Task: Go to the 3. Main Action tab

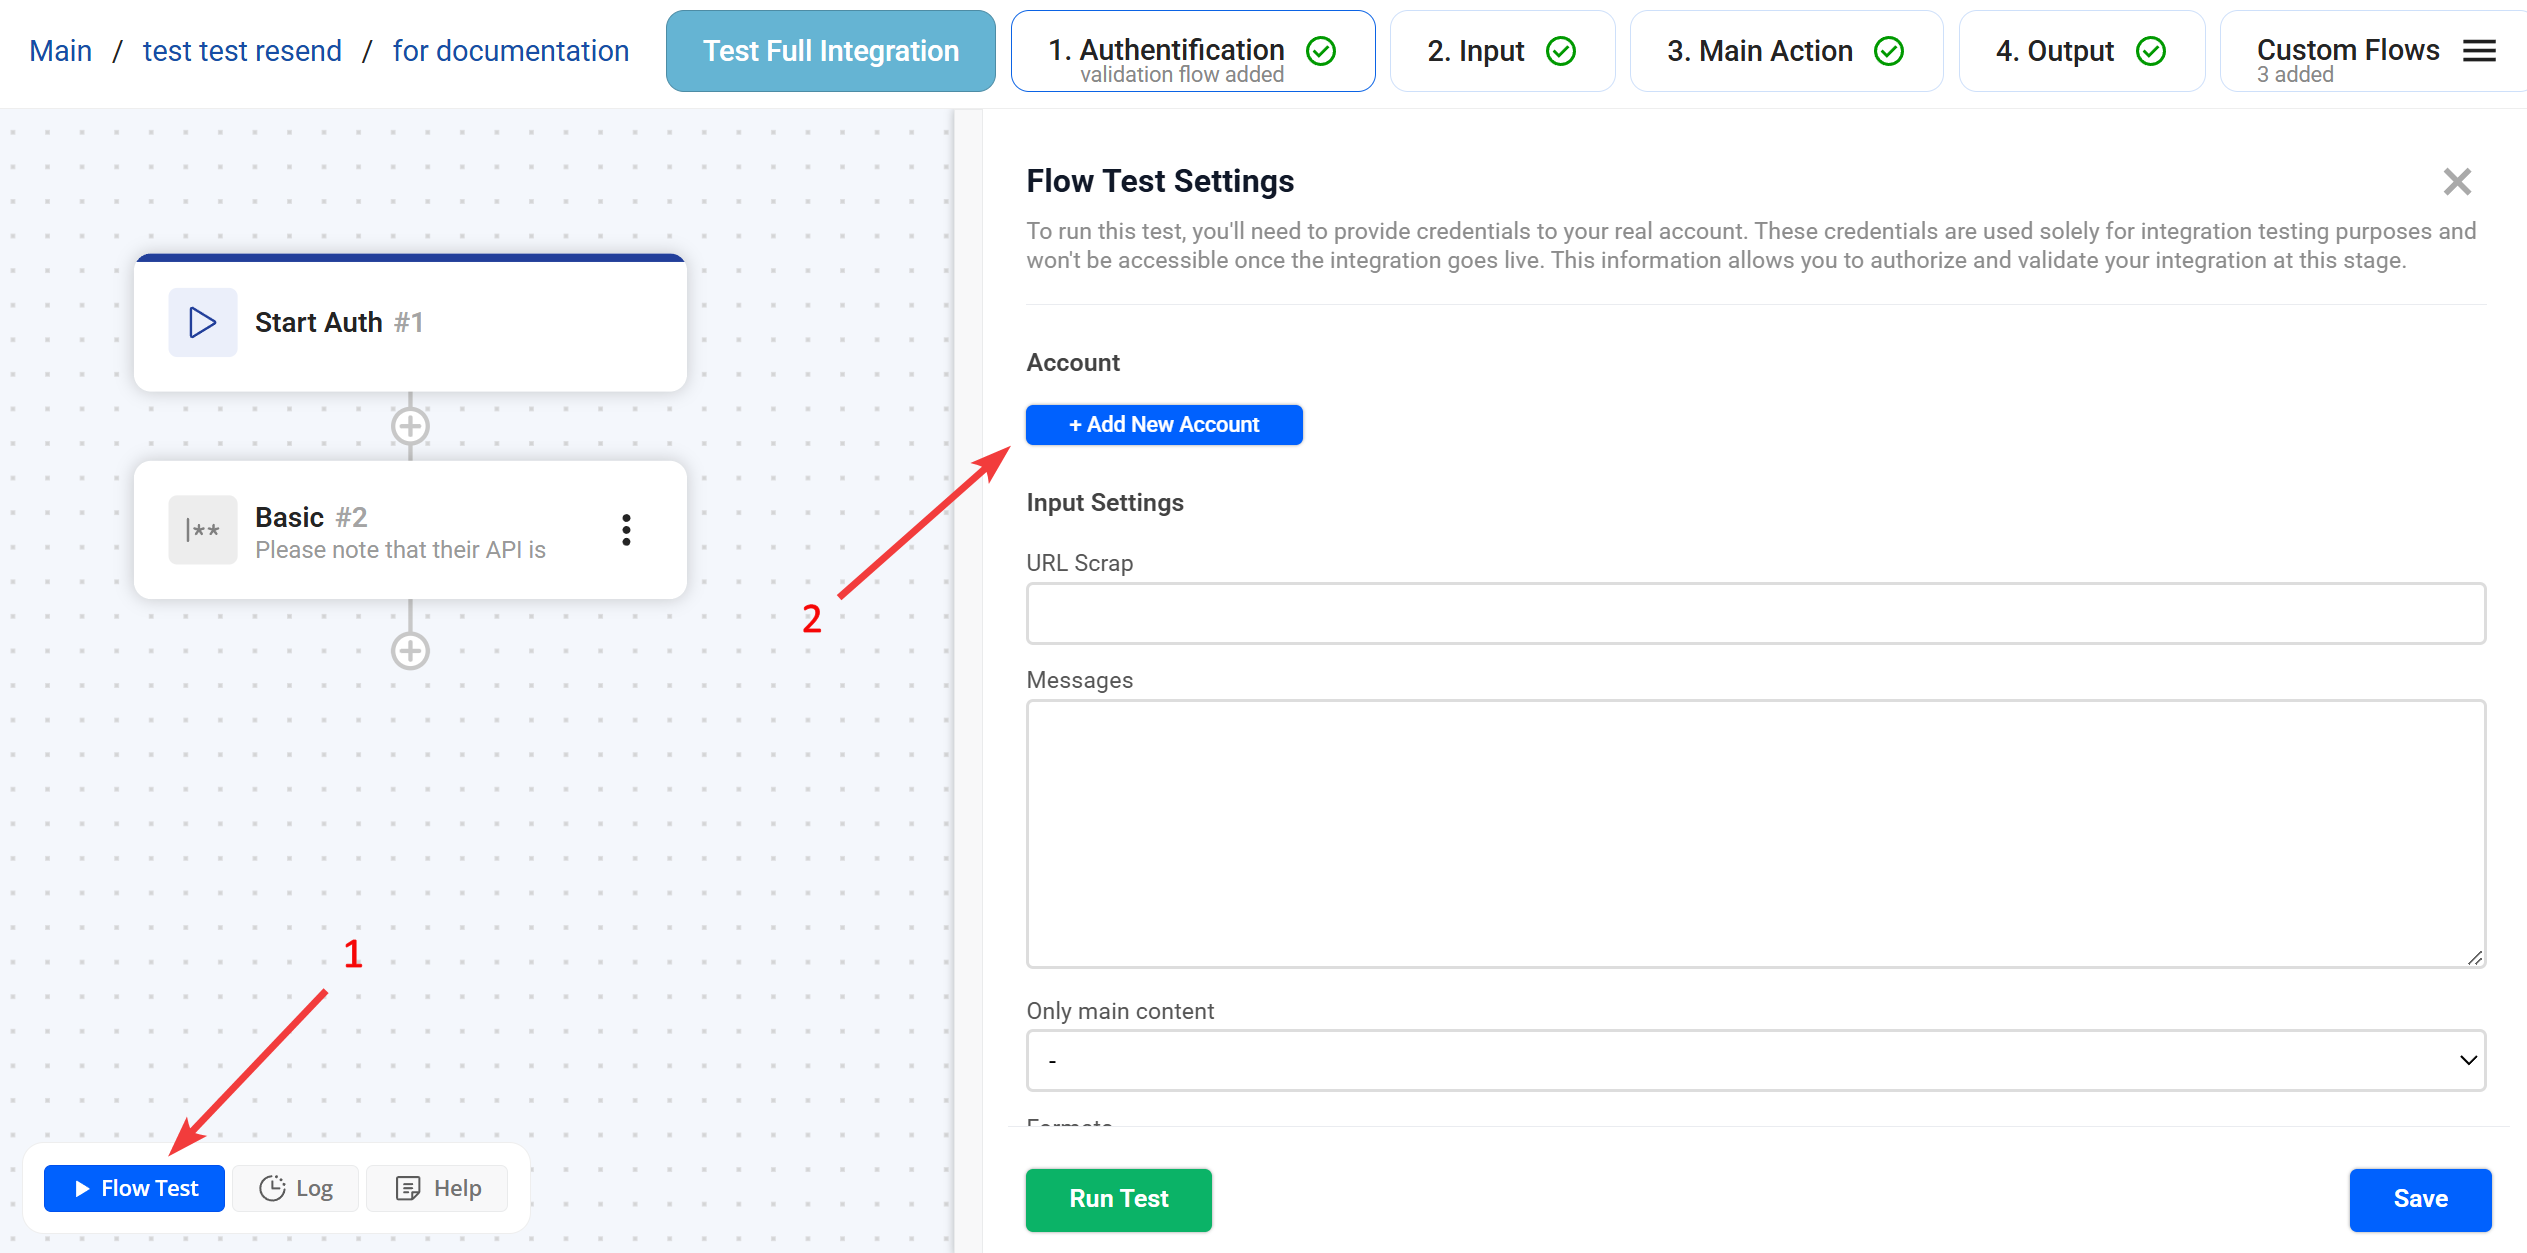Action: pos(1785,51)
